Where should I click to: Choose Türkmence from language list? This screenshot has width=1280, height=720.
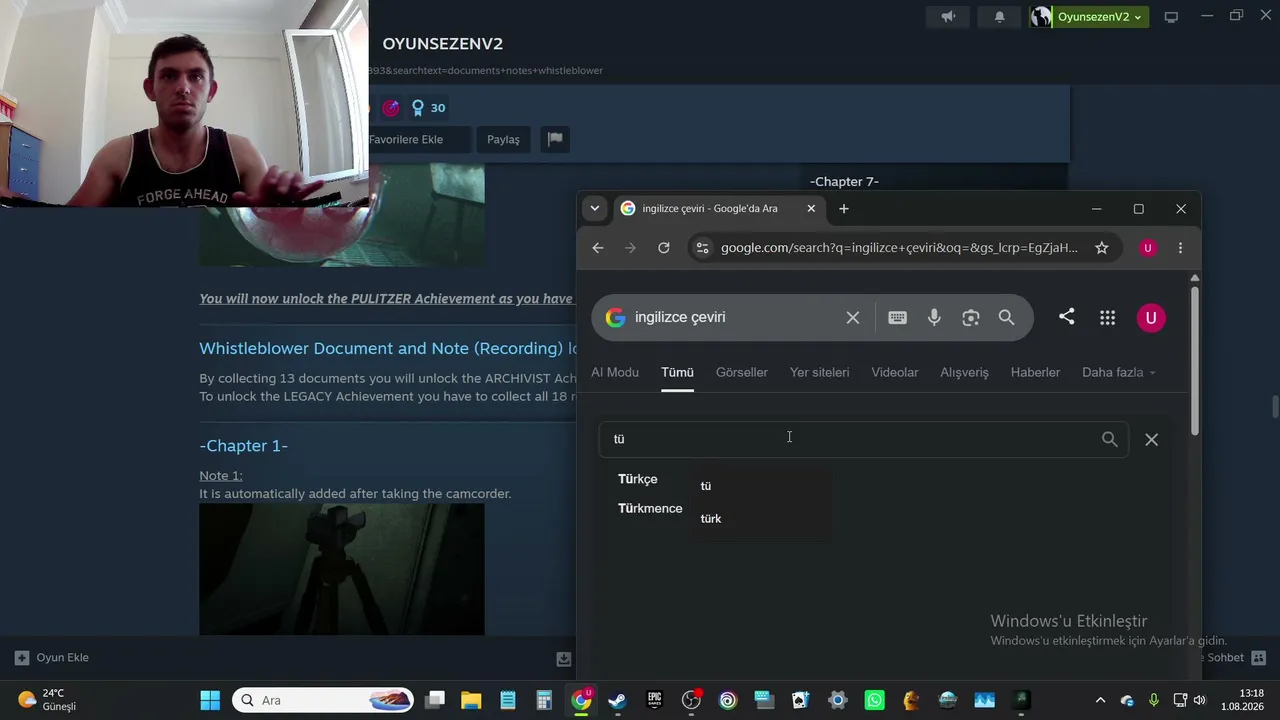tap(650, 508)
